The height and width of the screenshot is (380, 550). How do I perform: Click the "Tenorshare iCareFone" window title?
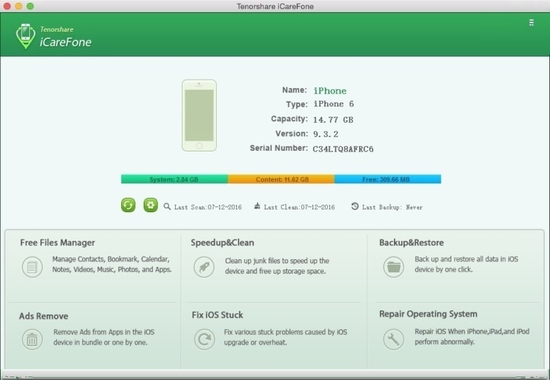275,6
